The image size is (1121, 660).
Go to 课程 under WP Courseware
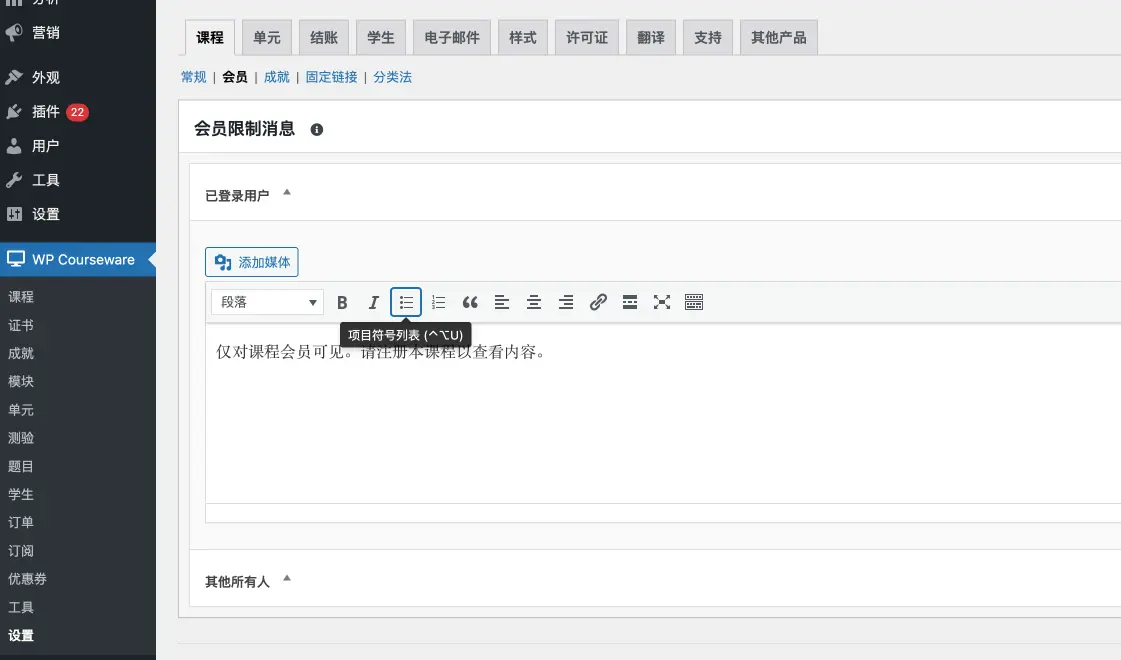click(21, 297)
